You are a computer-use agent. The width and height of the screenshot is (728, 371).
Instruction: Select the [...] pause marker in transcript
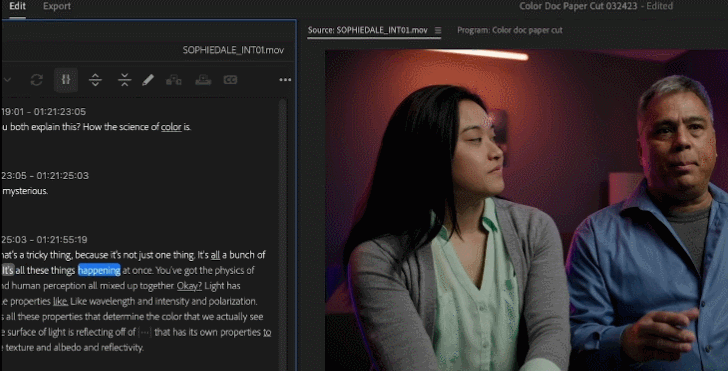coord(145,332)
